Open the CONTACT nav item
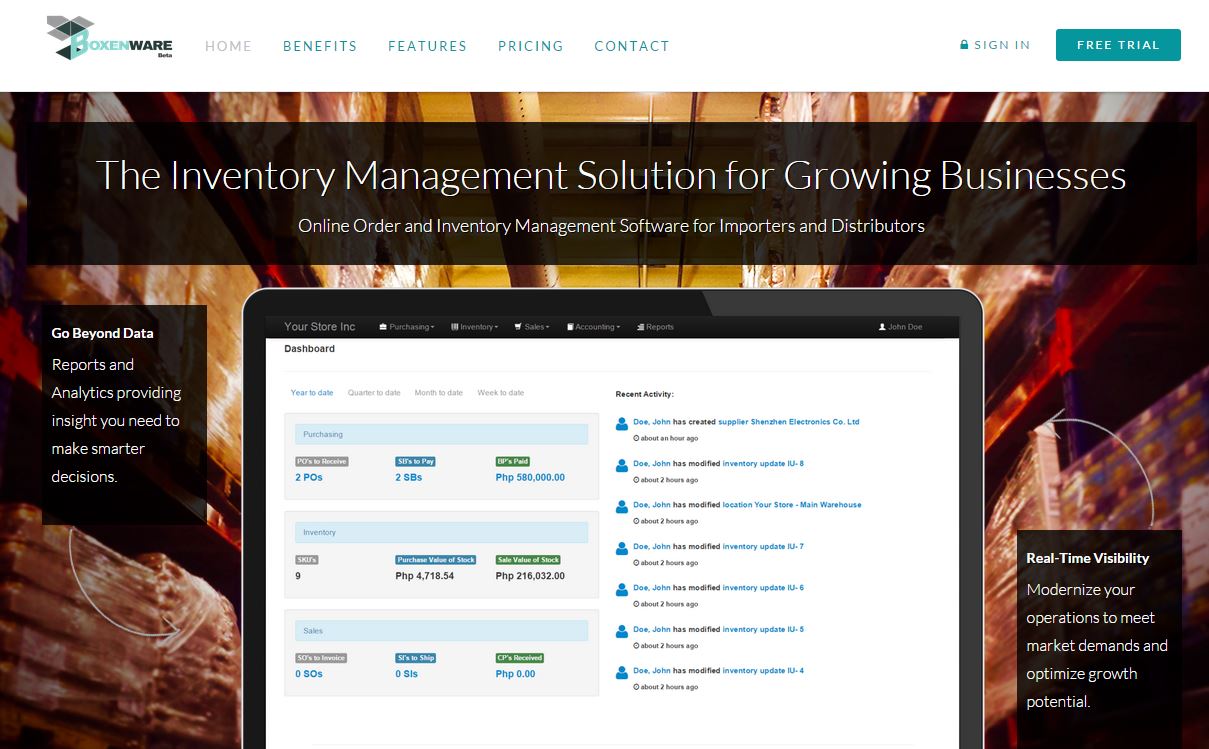 [x=632, y=46]
